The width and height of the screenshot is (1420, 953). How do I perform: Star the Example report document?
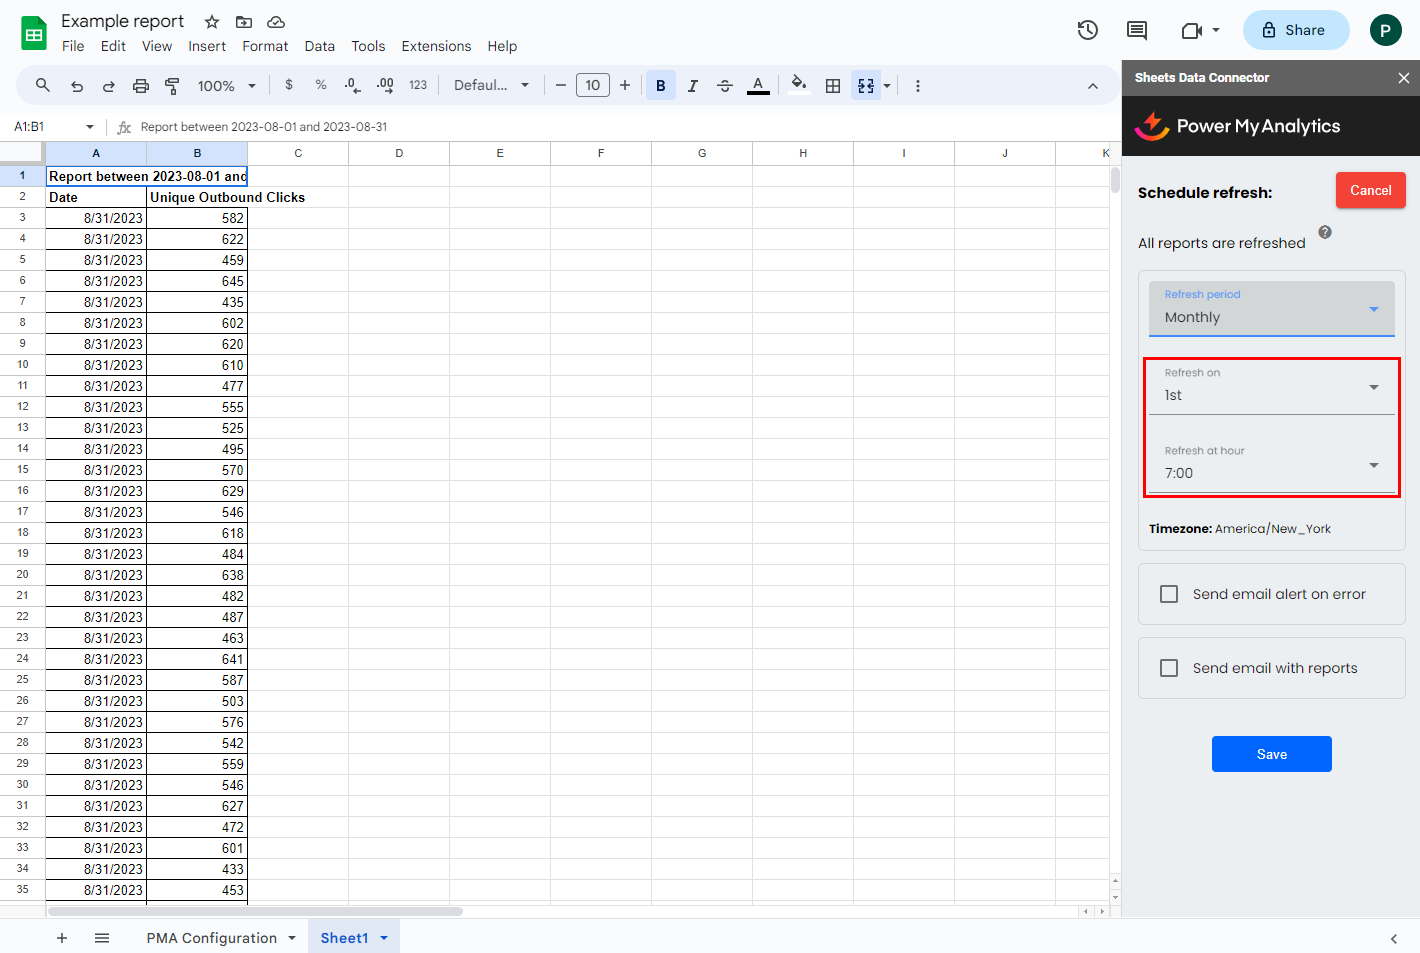(x=212, y=22)
